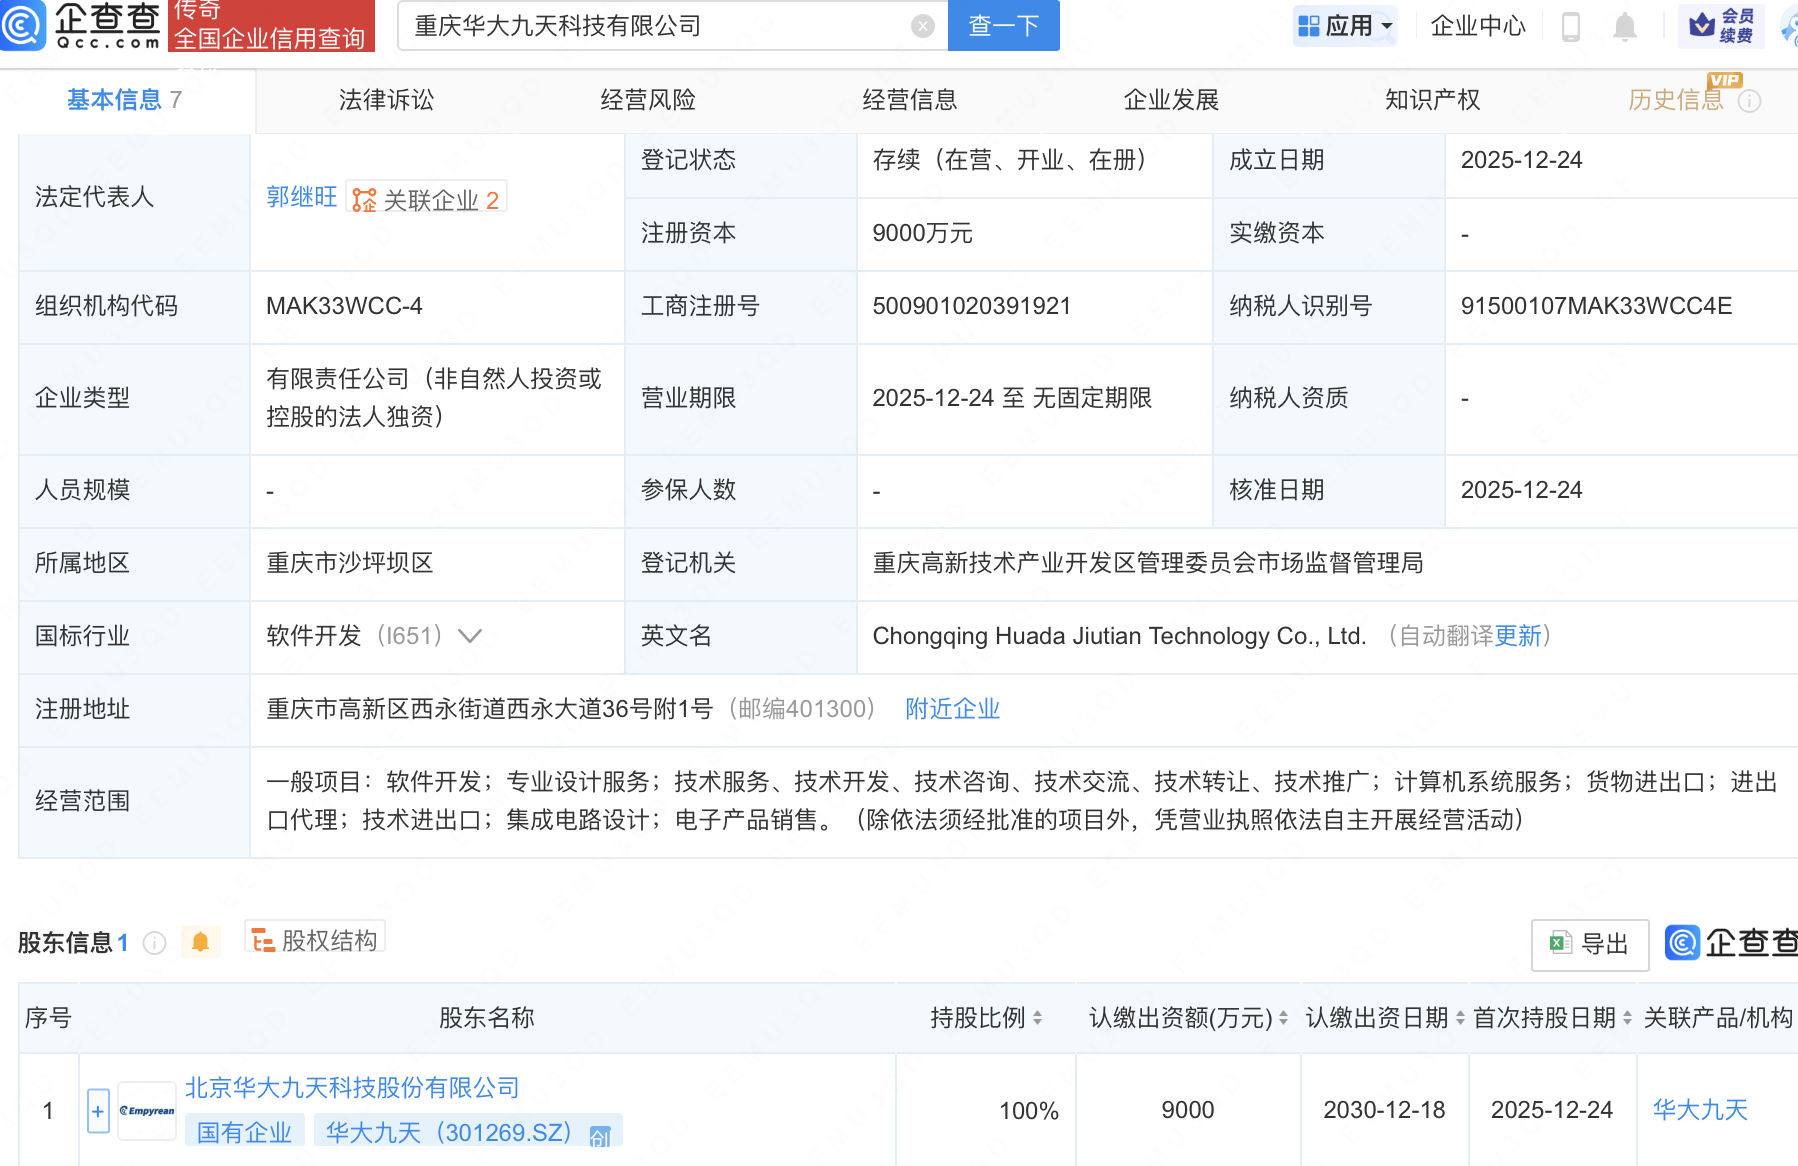Expand the 应用 dropdown menu
This screenshot has height=1166, width=1798.
tap(1346, 26)
